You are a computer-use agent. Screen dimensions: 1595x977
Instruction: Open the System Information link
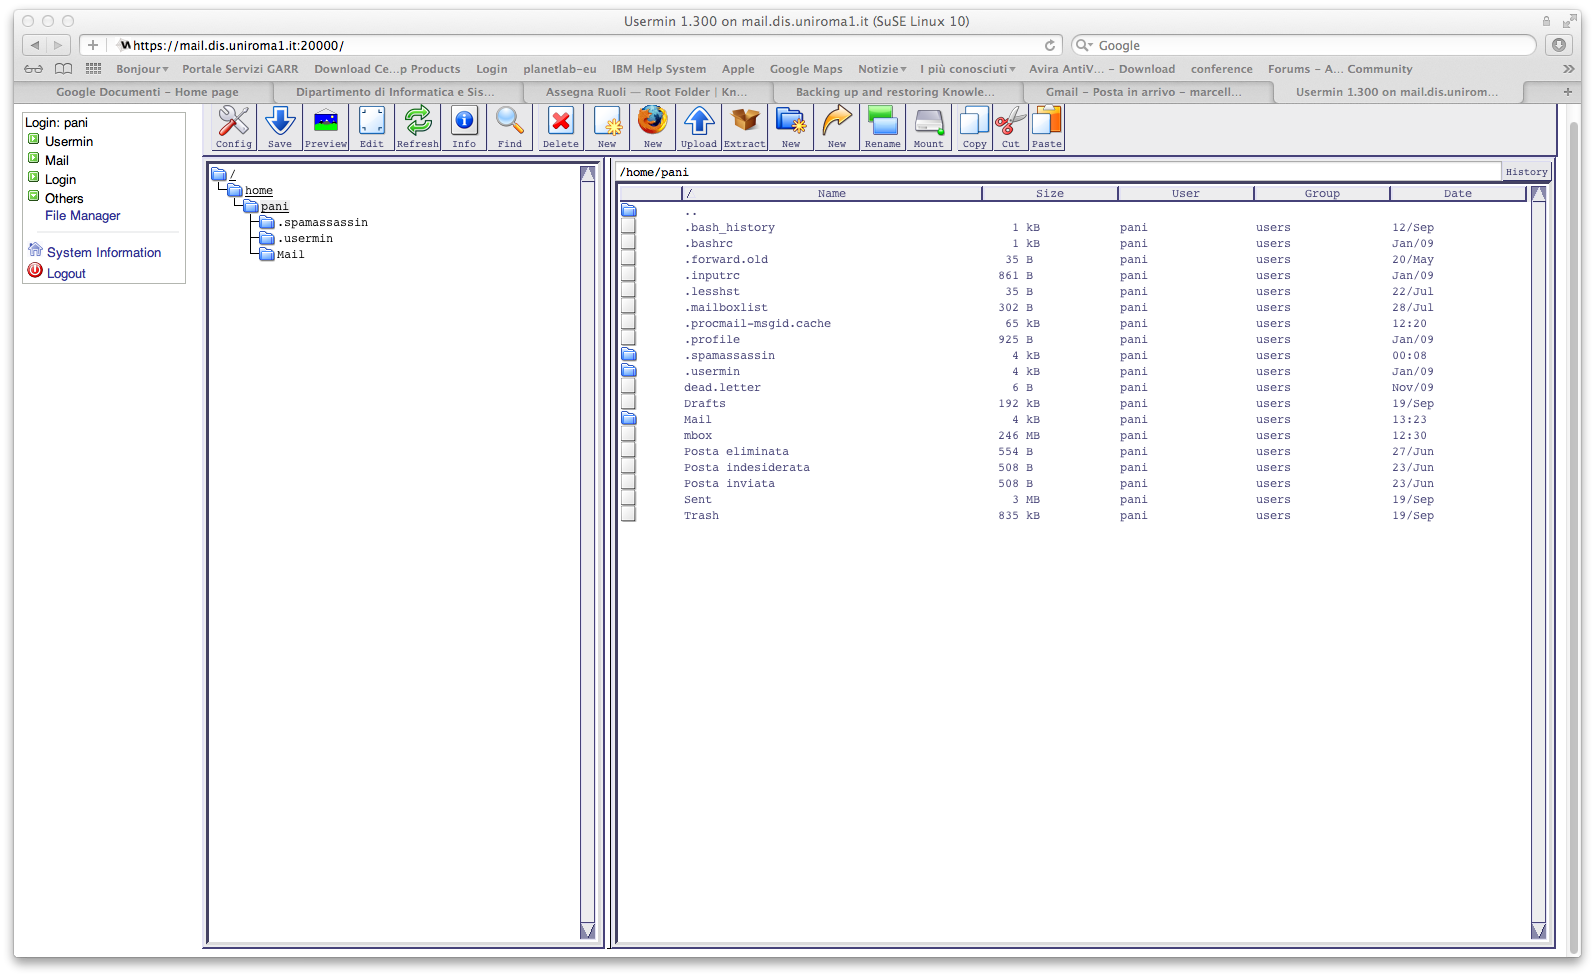pos(103,253)
